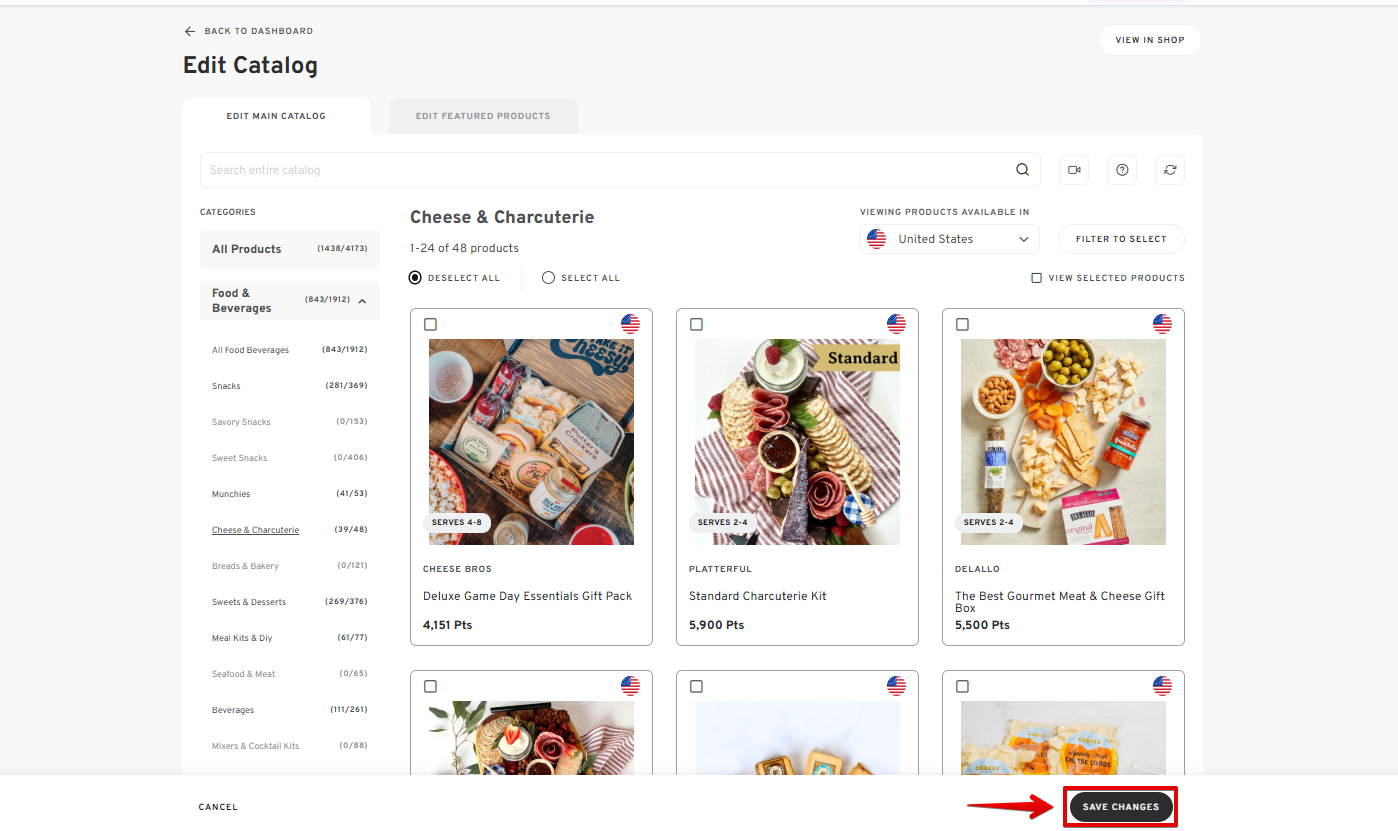Enable View Selected Products checkbox

click(1037, 278)
